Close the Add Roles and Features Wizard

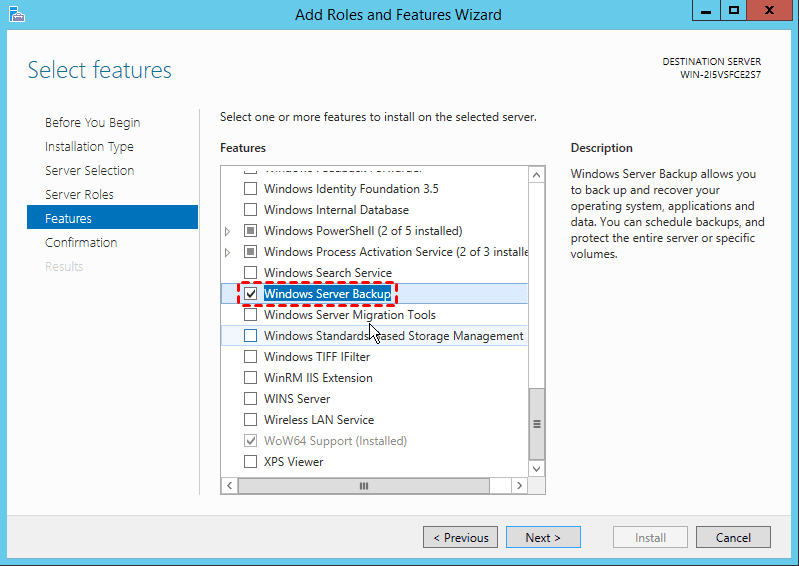tap(769, 11)
